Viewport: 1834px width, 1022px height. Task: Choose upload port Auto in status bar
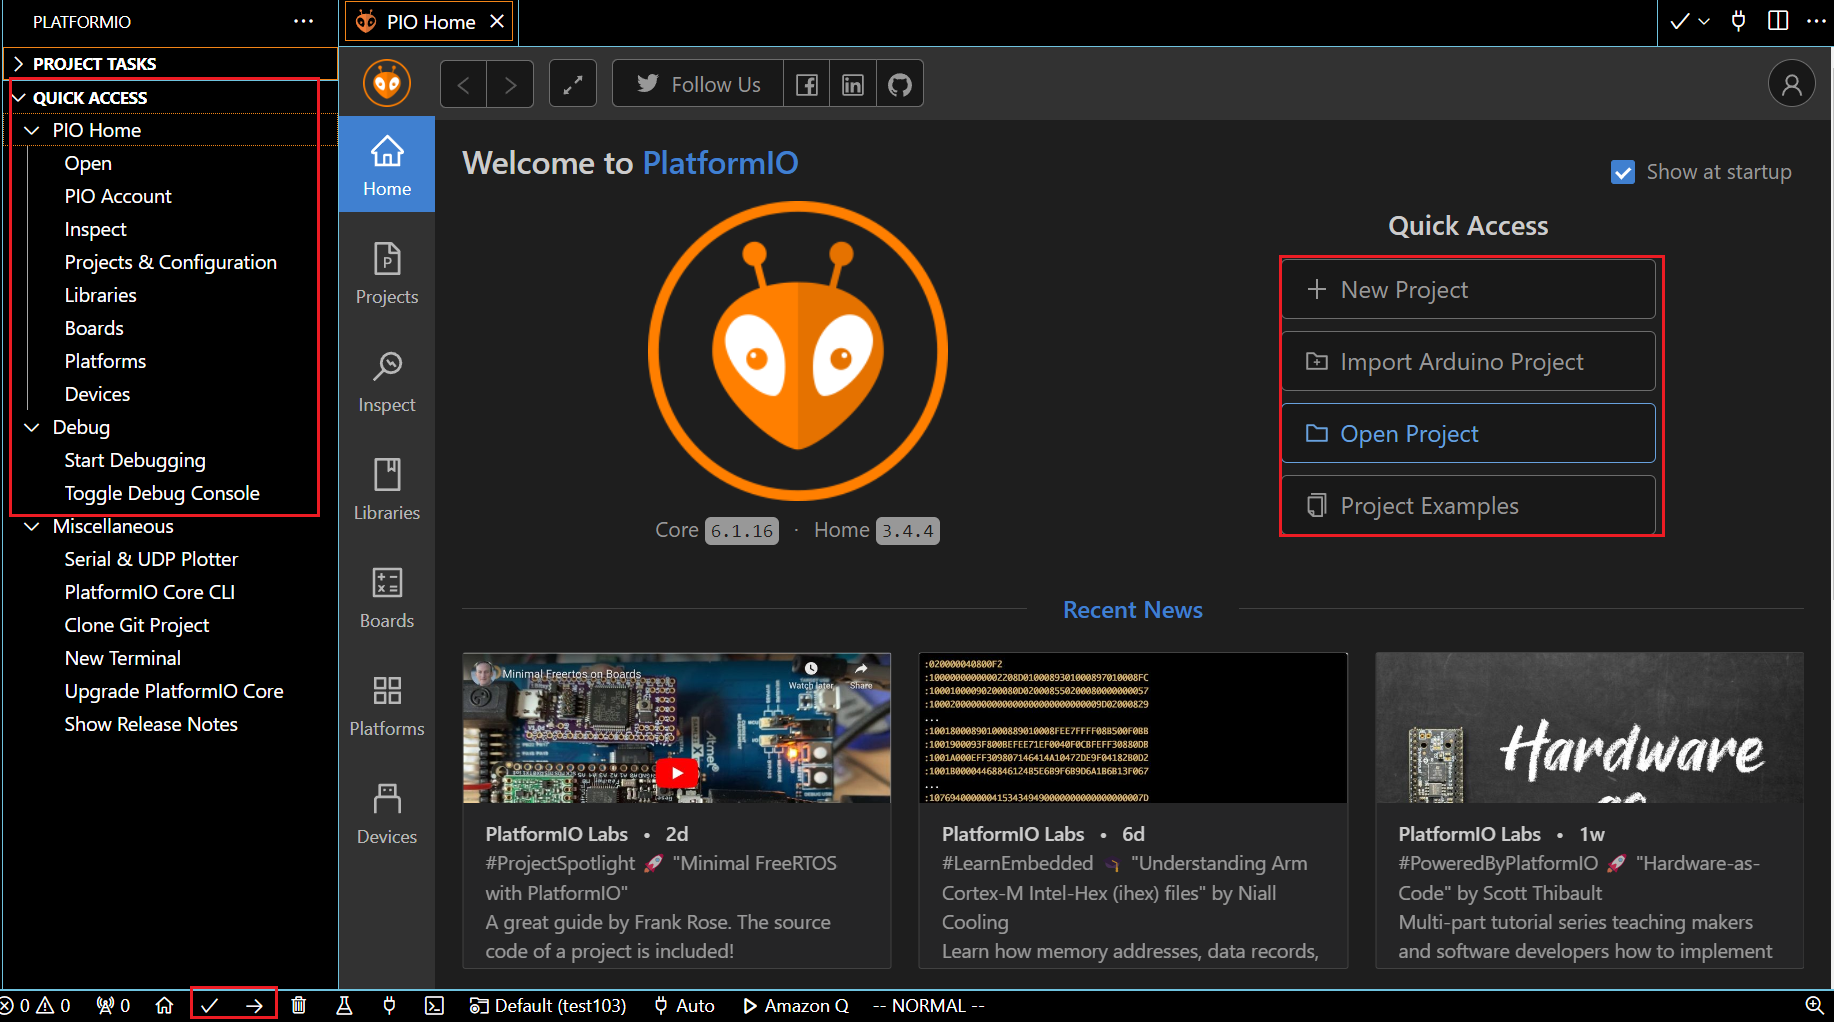tap(685, 1005)
